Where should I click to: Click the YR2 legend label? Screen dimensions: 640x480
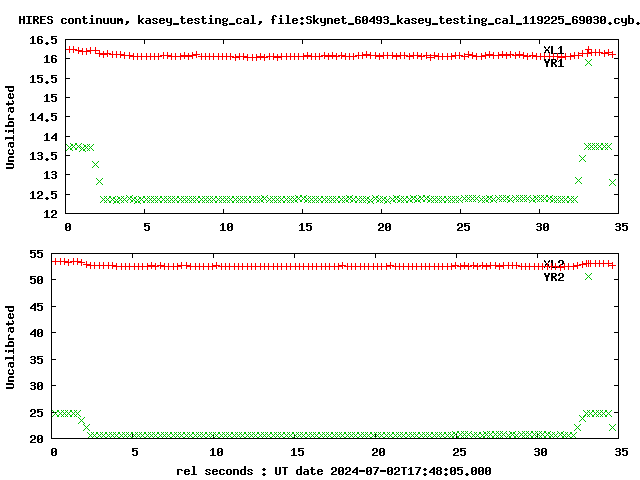[x=554, y=277]
